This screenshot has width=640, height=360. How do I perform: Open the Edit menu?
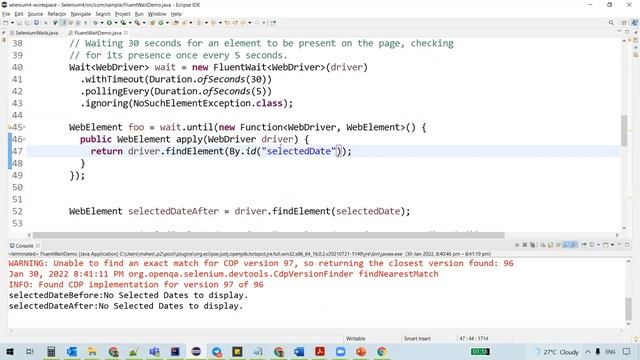tap(19, 14)
